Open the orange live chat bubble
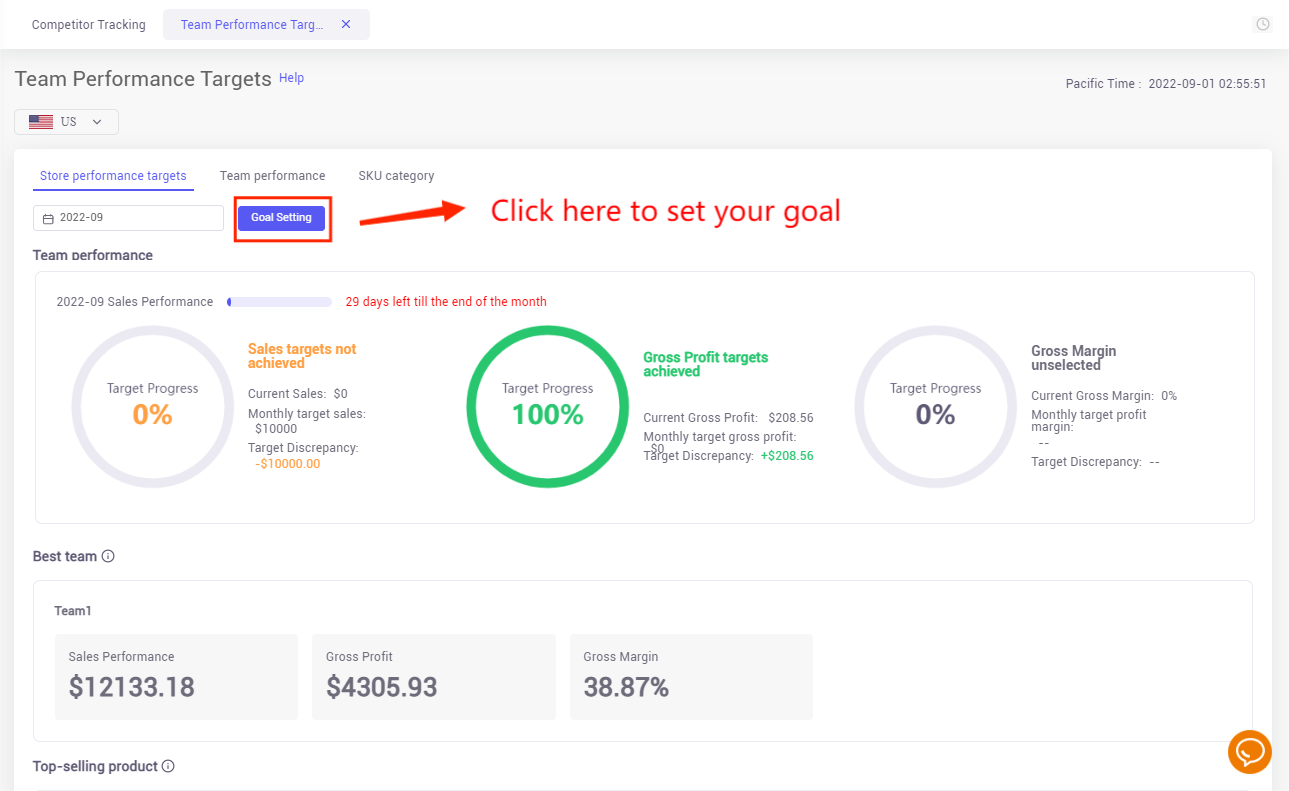The image size is (1289, 791). pyautogui.click(x=1249, y=751)
